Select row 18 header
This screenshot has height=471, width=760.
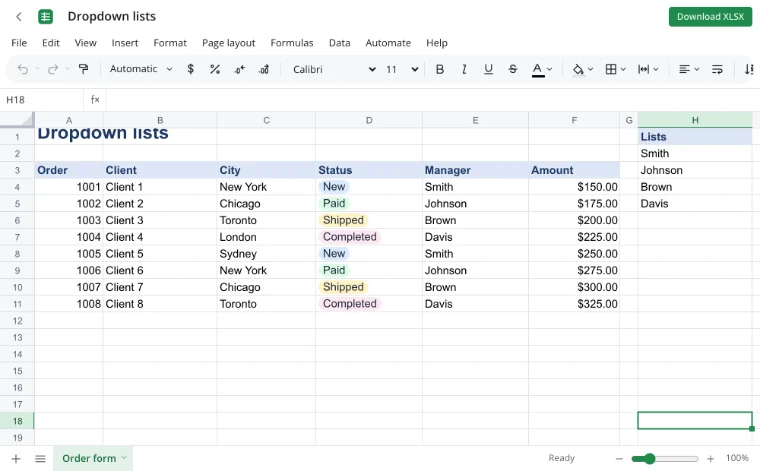tap(17, 421)
